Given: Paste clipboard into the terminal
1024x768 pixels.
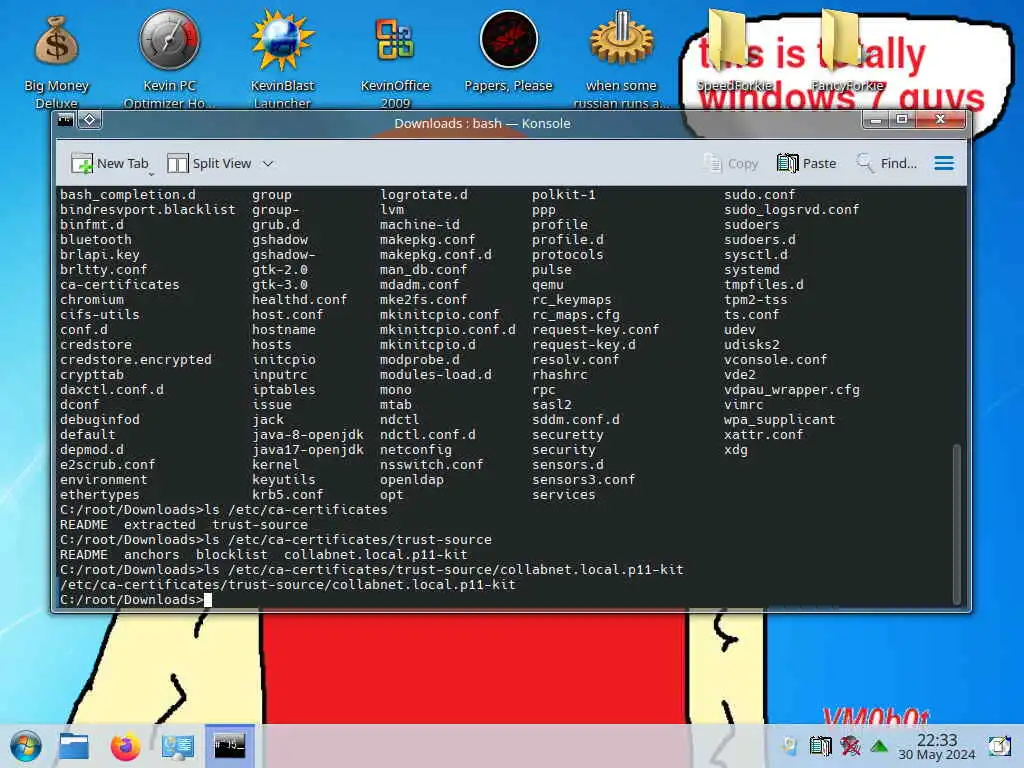Looking at the screenshot, I should (807, 163).
